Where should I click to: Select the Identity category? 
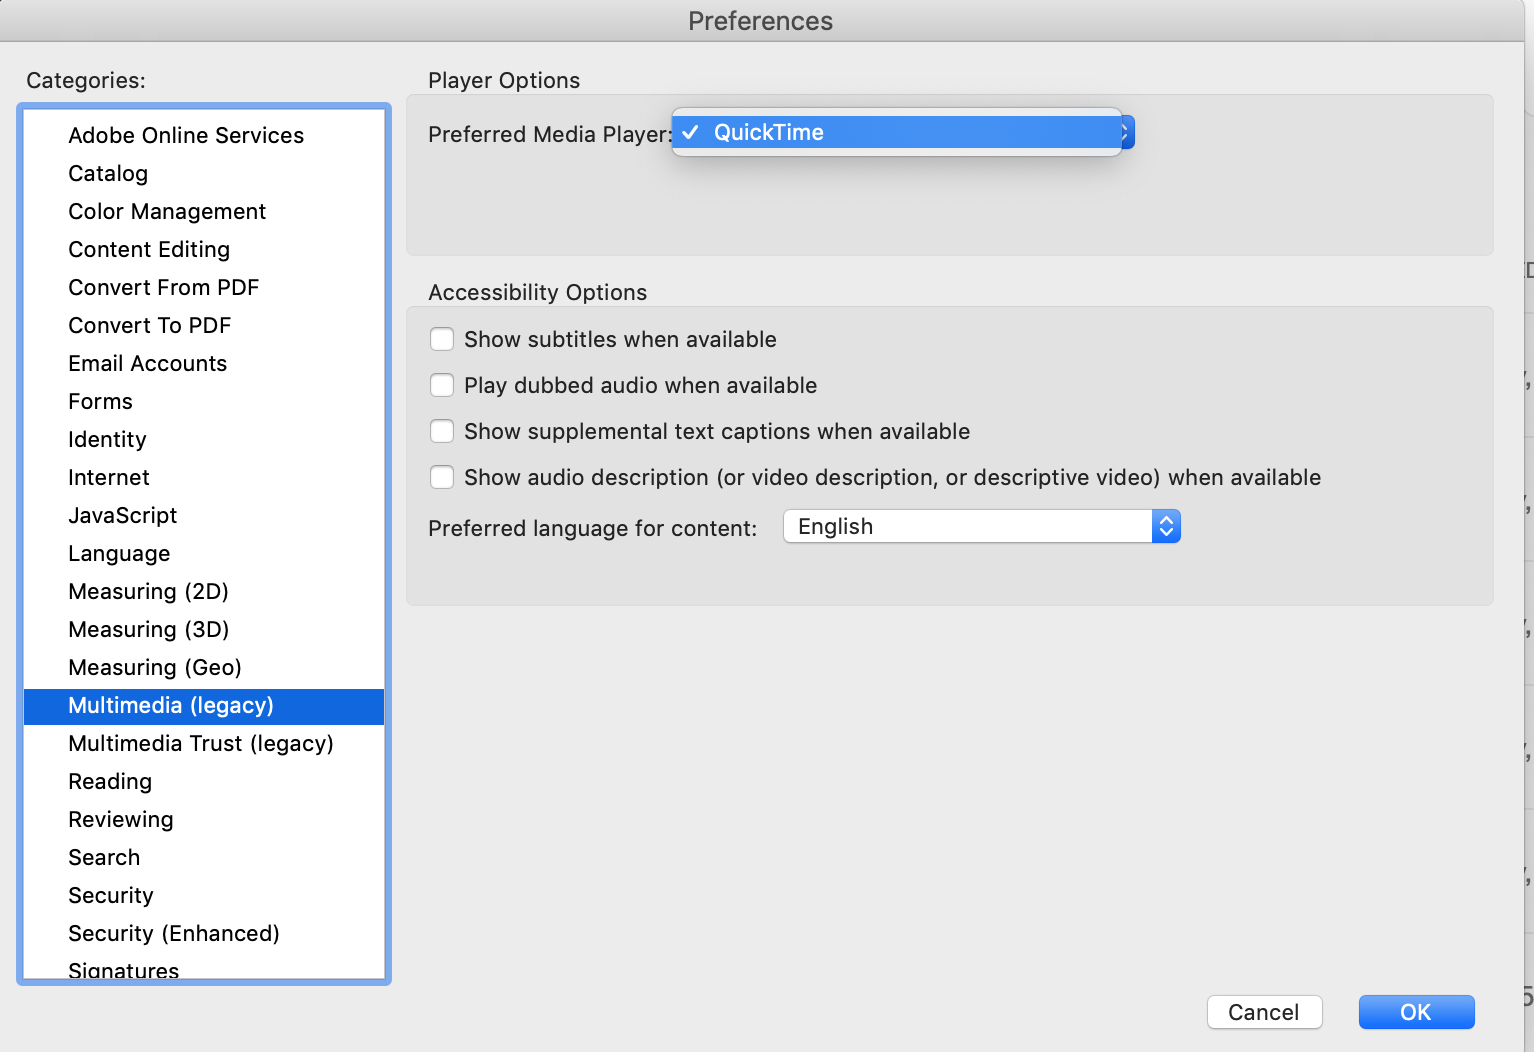pyautogui.click(x=106, y=439)
